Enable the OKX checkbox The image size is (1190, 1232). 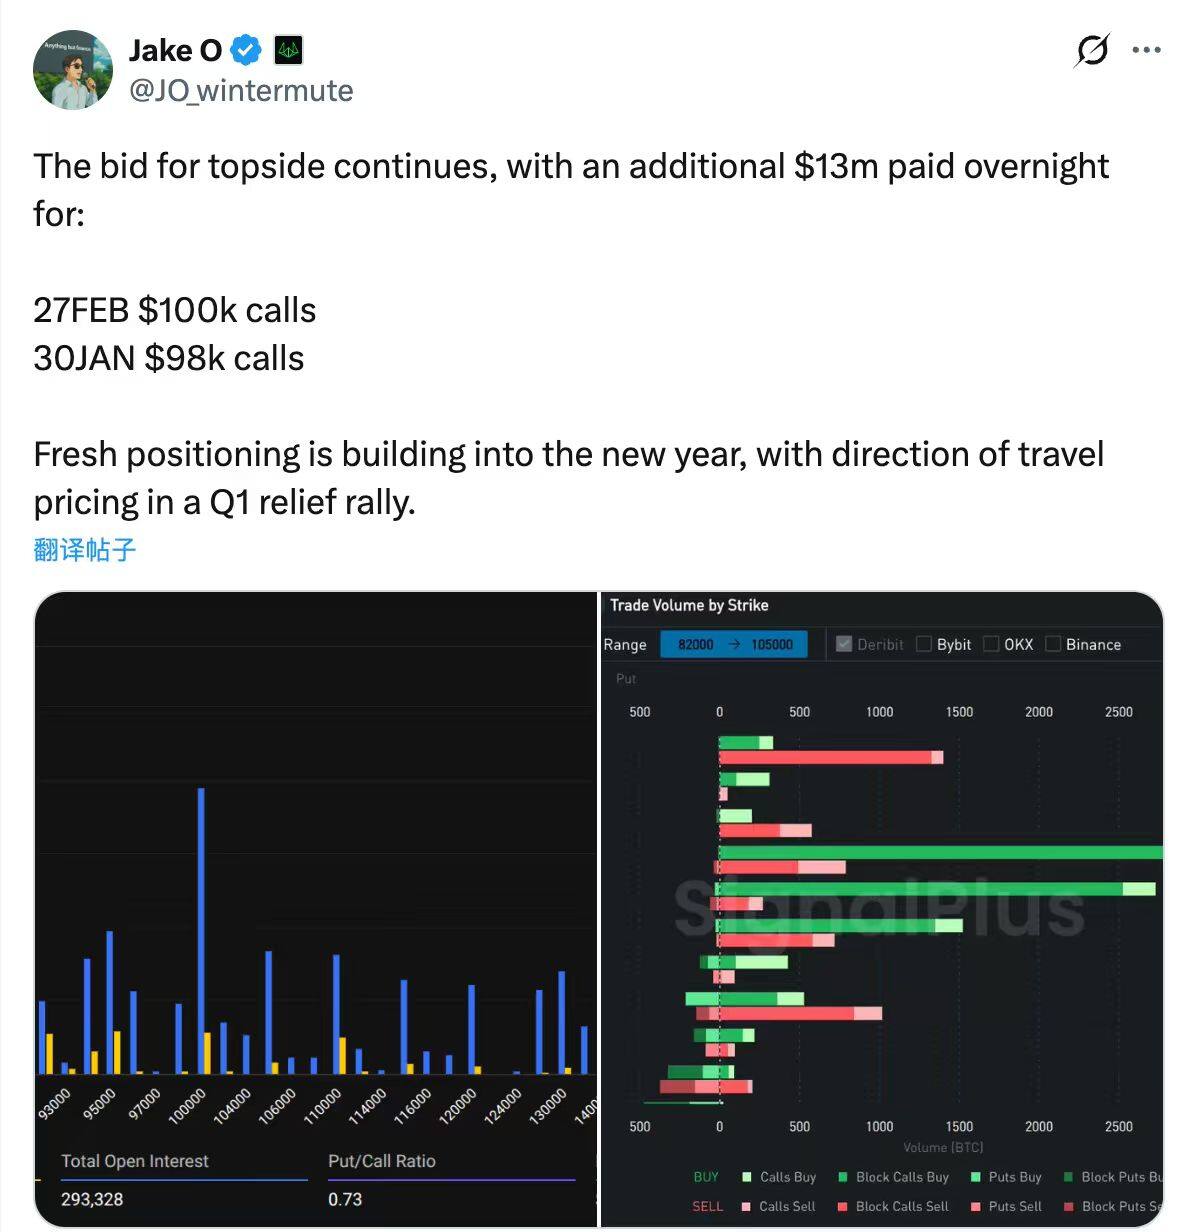[x=991, y=644]
